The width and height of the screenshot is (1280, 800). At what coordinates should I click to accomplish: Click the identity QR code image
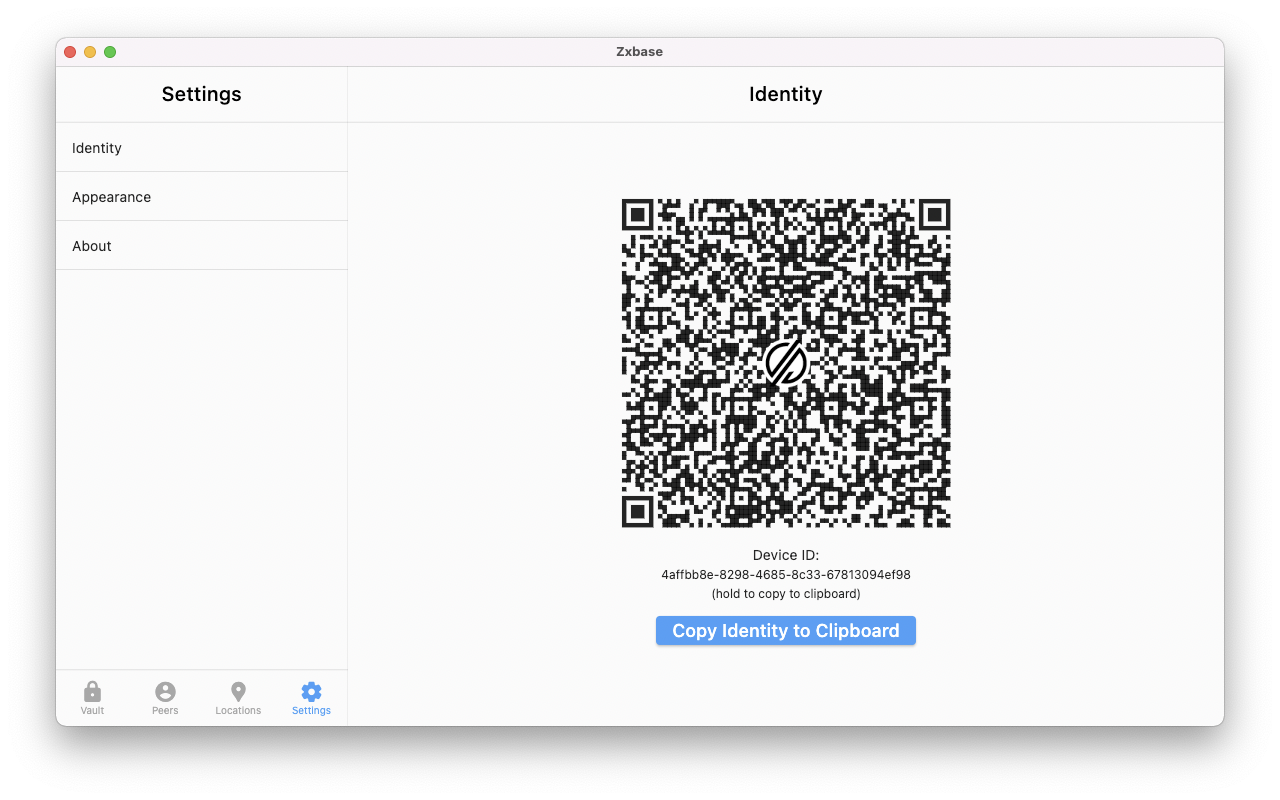click(786, 363)
